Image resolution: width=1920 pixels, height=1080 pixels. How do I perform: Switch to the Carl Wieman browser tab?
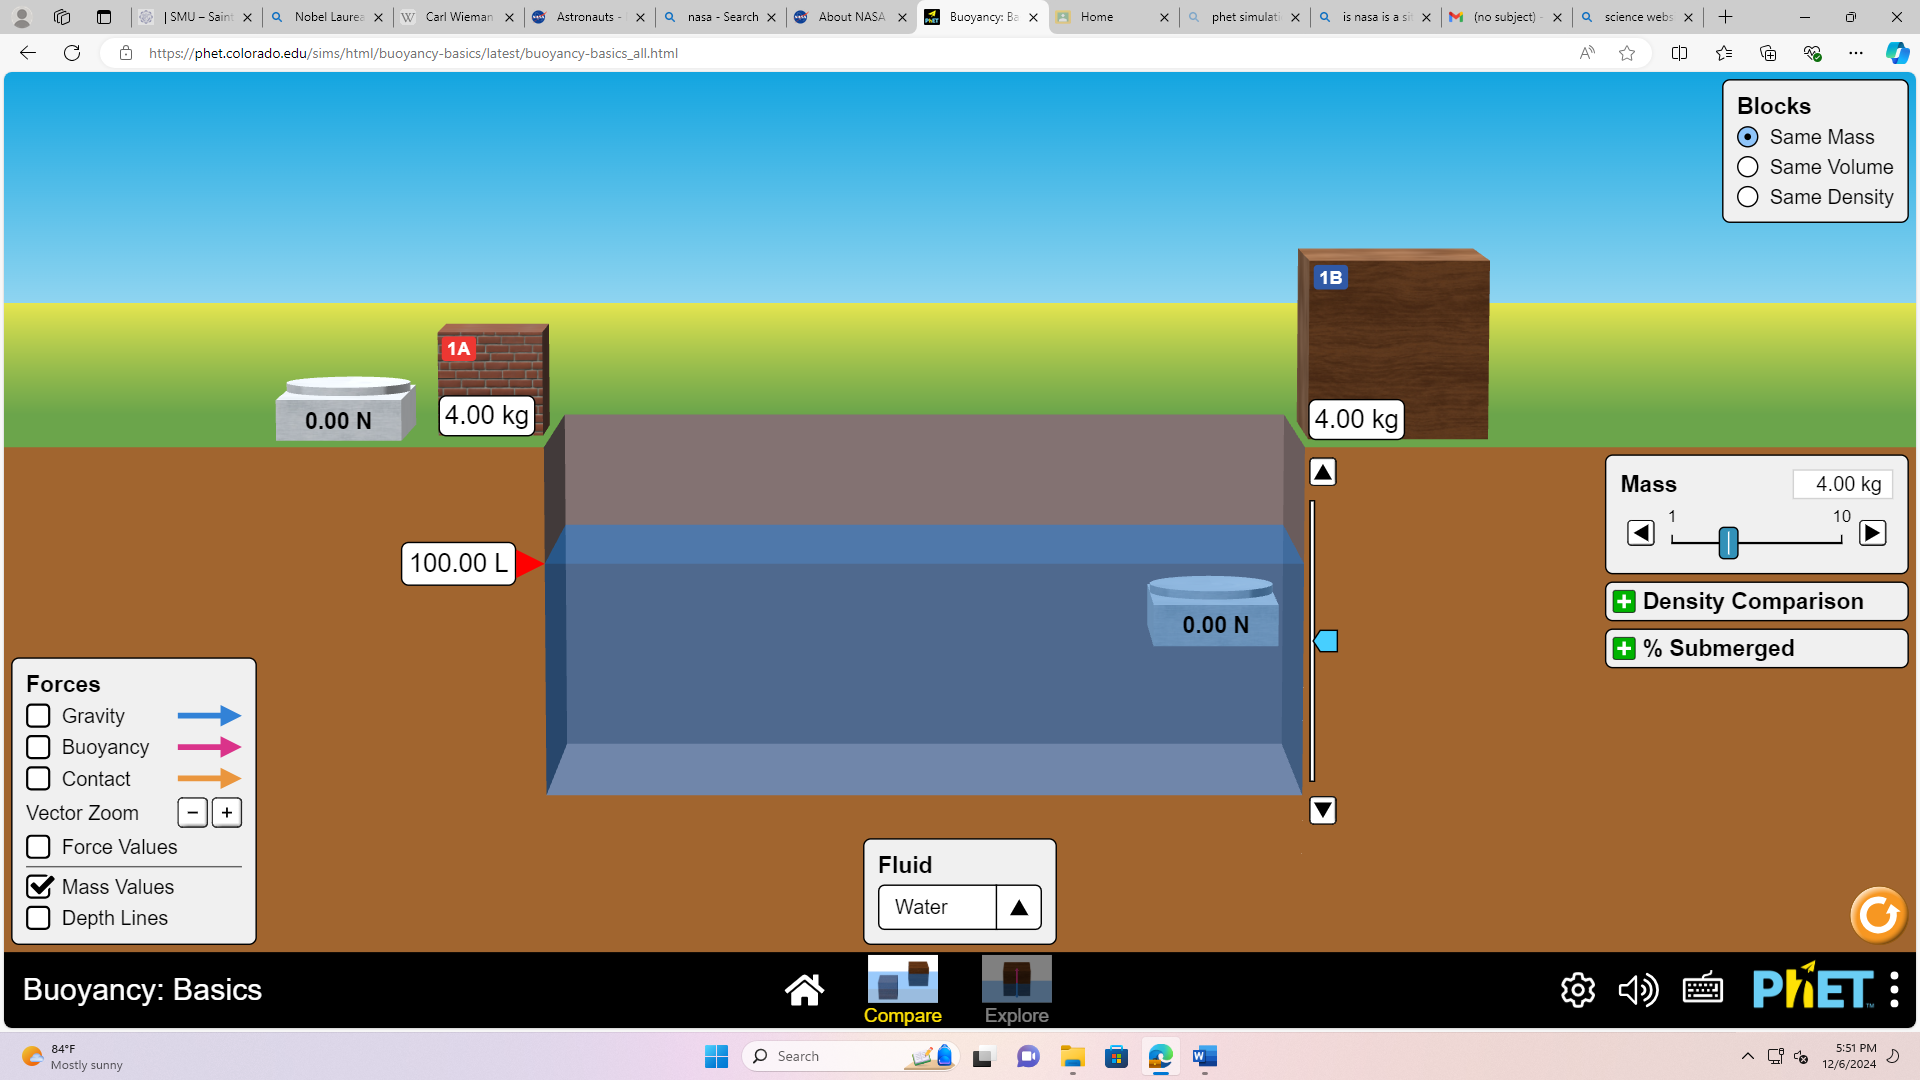click(457, 17)
